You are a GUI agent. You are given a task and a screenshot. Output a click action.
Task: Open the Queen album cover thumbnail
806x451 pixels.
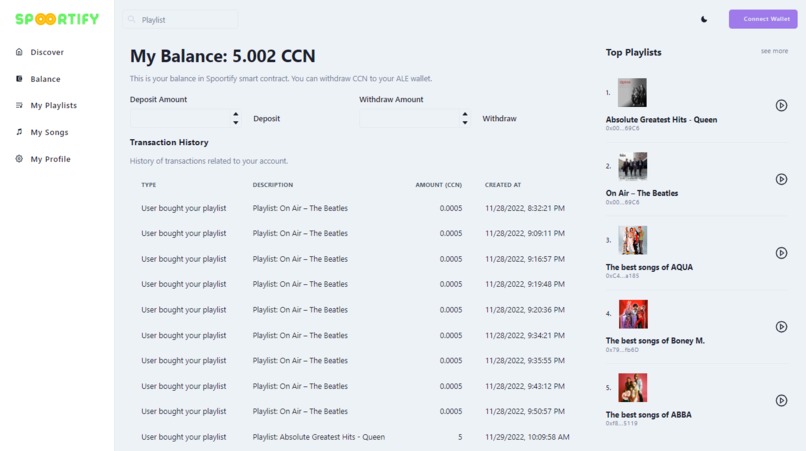pos(632,93)
